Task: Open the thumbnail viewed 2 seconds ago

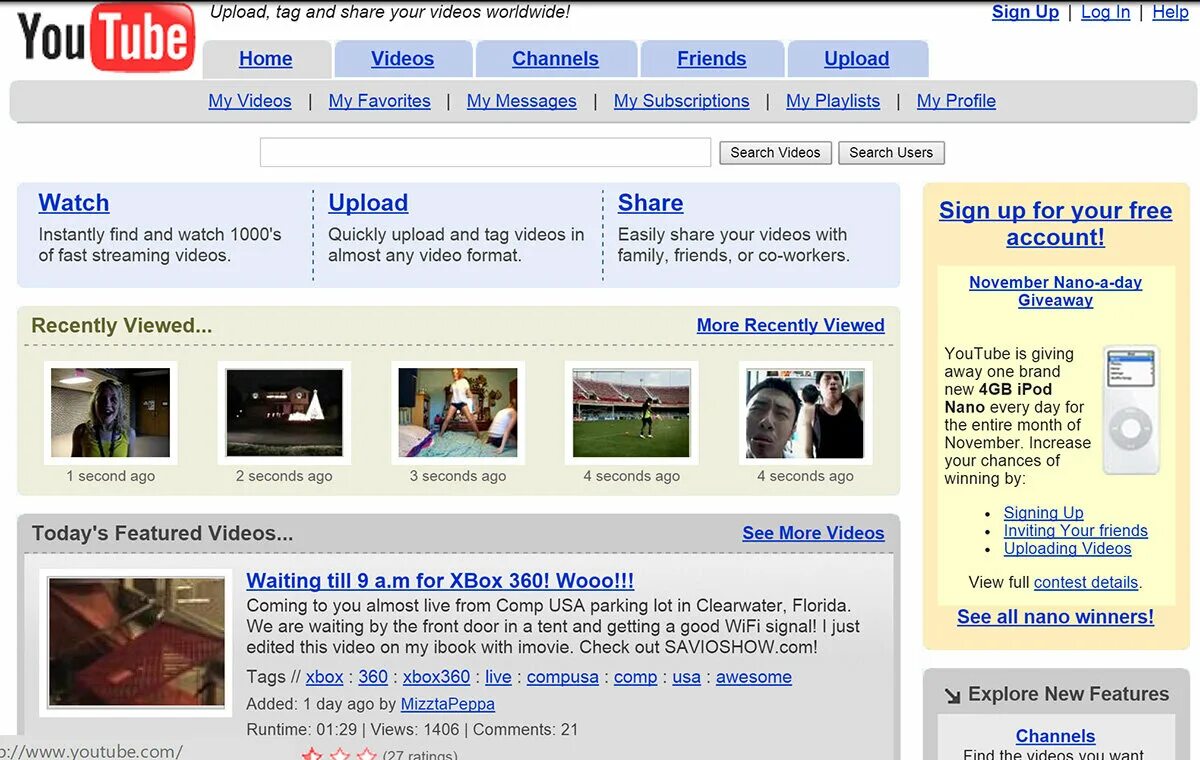Action: click(x=284, y=413)
